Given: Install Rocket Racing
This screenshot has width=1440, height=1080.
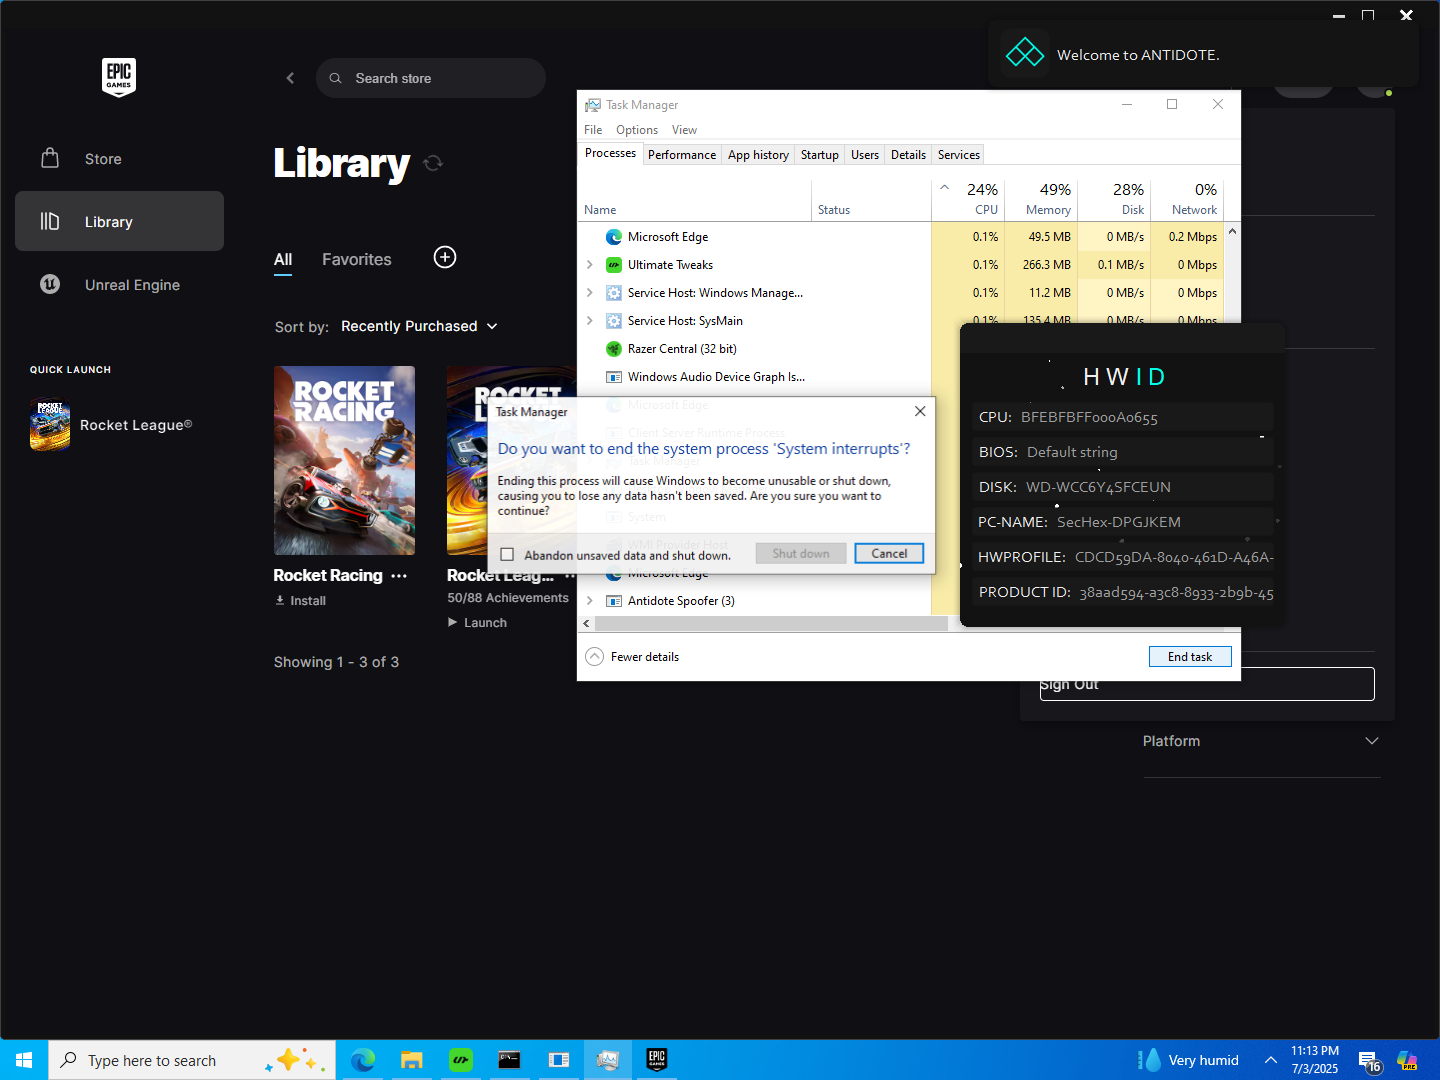Looking at the screenshot, I should pos(300,601).
